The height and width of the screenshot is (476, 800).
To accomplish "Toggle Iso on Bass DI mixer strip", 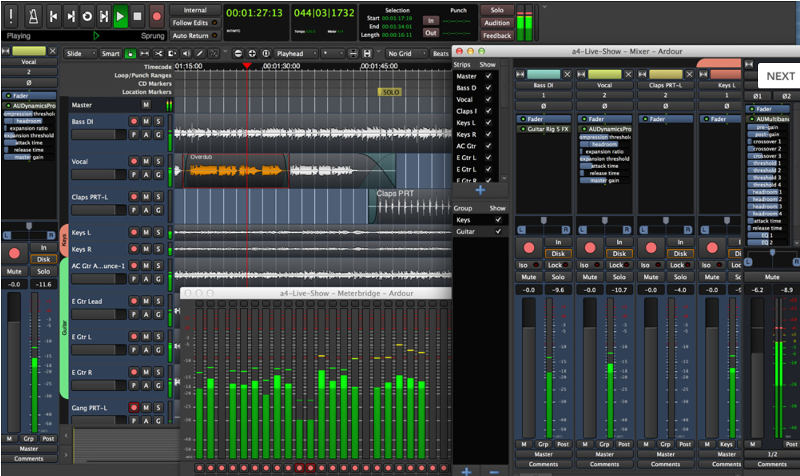I will [x=529, y=265].
